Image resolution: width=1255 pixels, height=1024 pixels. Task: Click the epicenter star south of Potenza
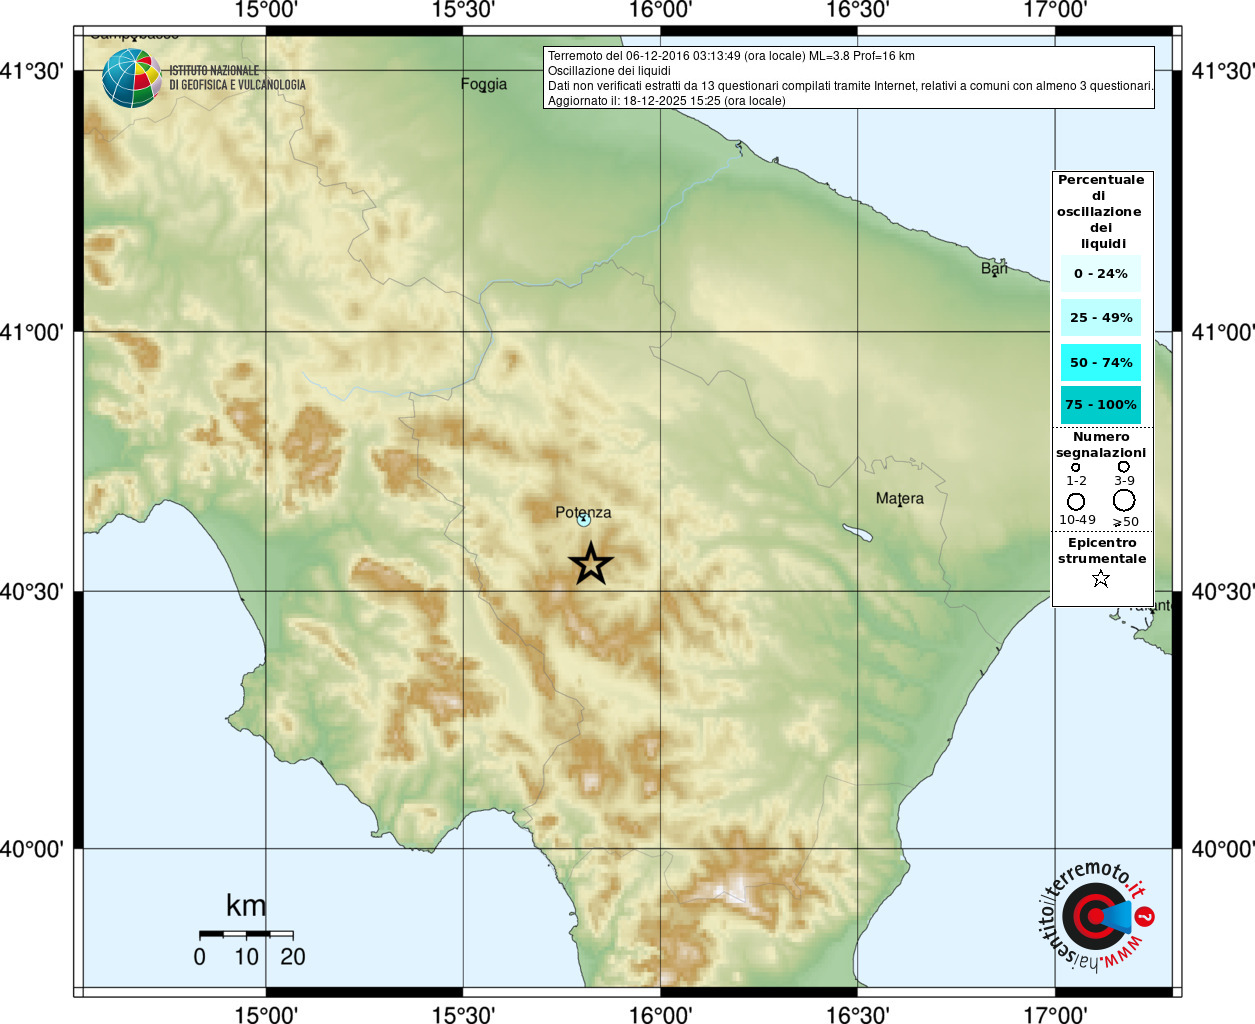(x=591, y=564)
